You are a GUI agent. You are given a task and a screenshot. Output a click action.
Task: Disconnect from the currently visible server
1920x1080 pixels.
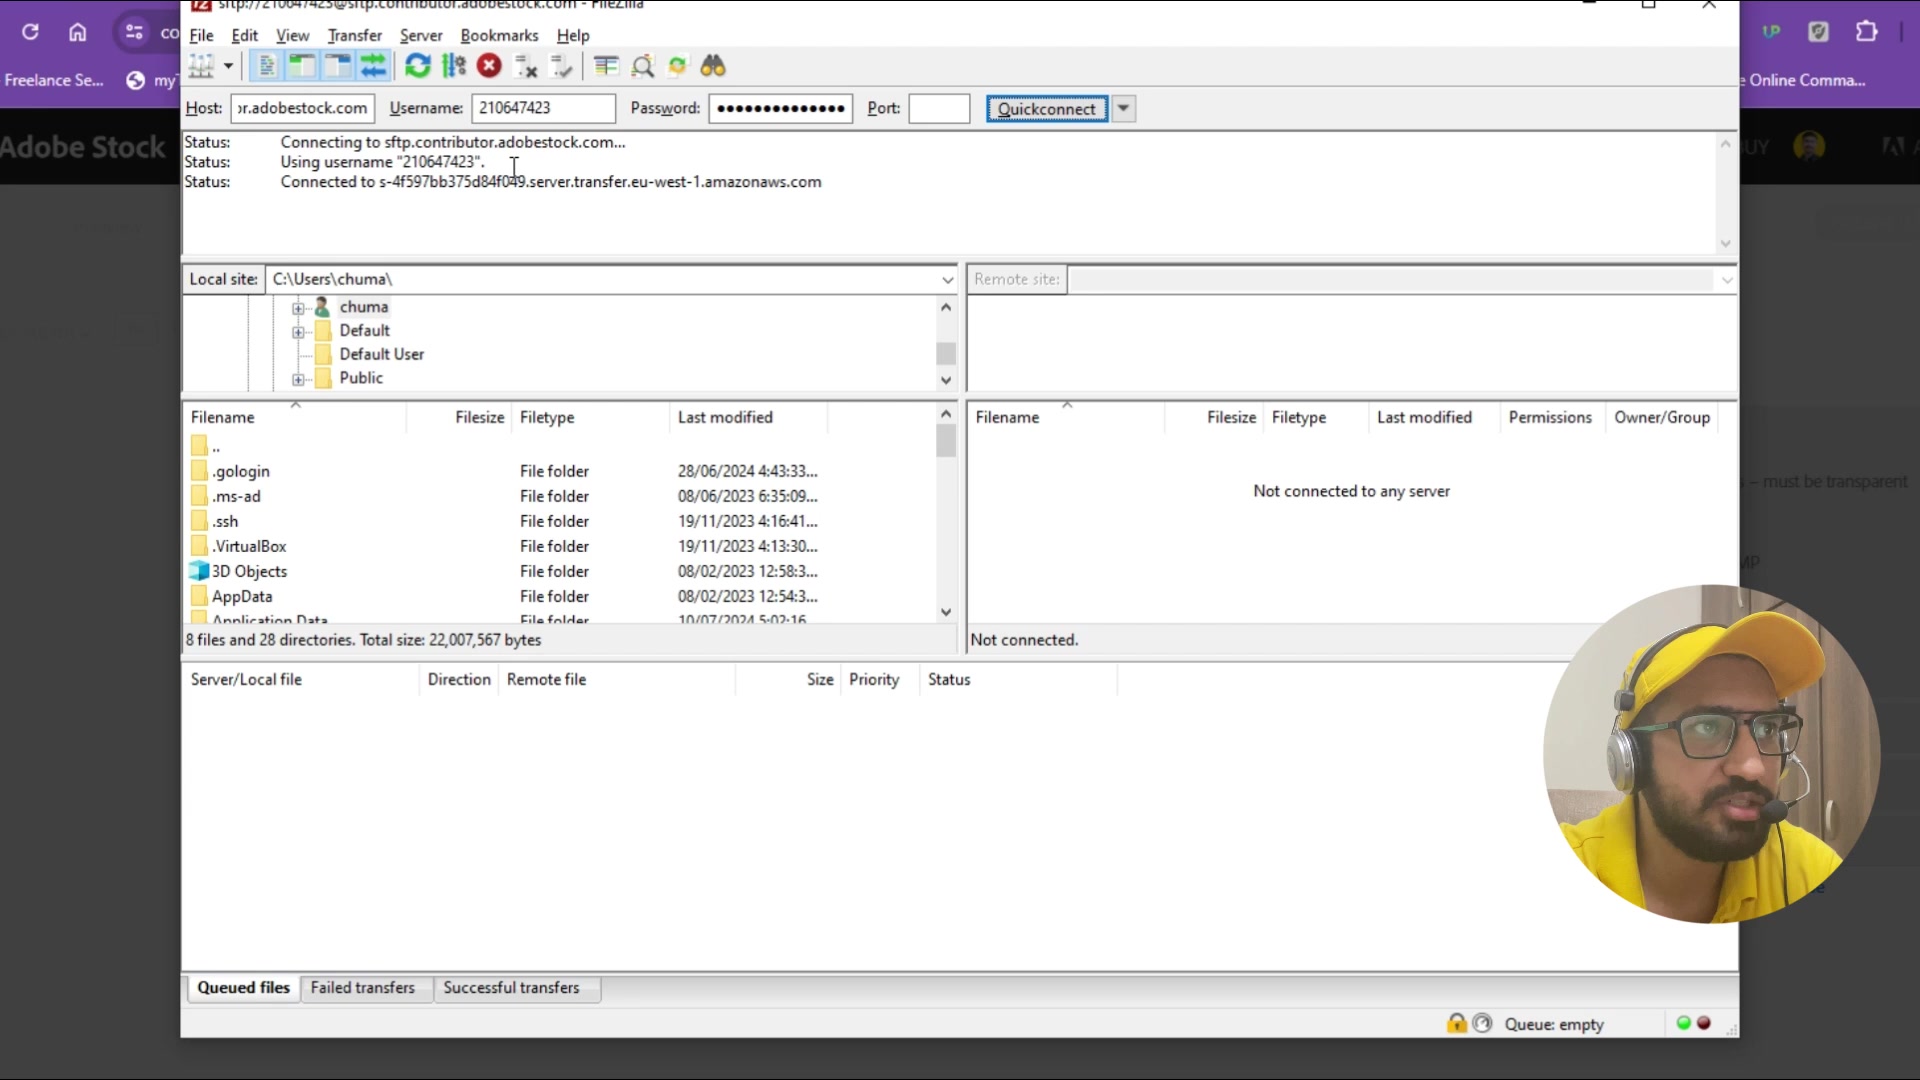pos(526,66)
